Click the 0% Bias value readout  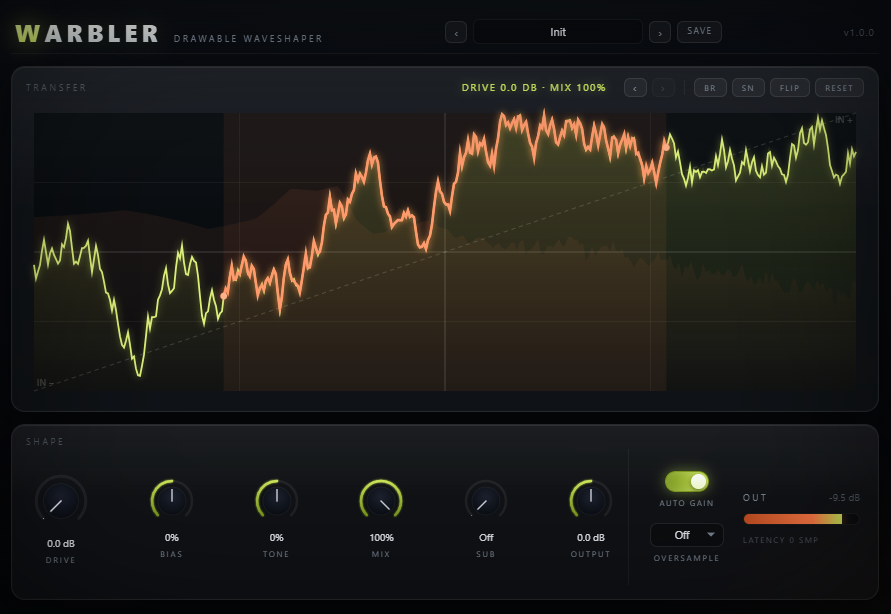tap(172, 537)
